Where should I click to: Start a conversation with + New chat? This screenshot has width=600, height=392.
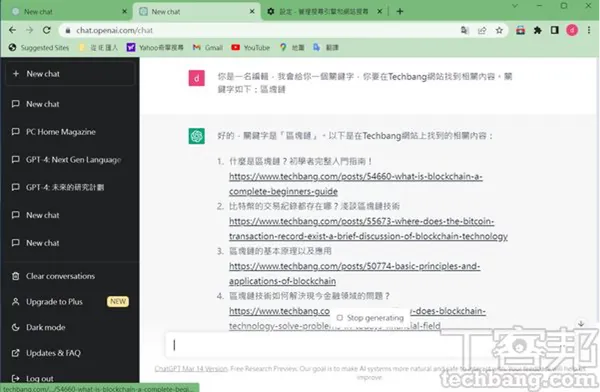70,74
